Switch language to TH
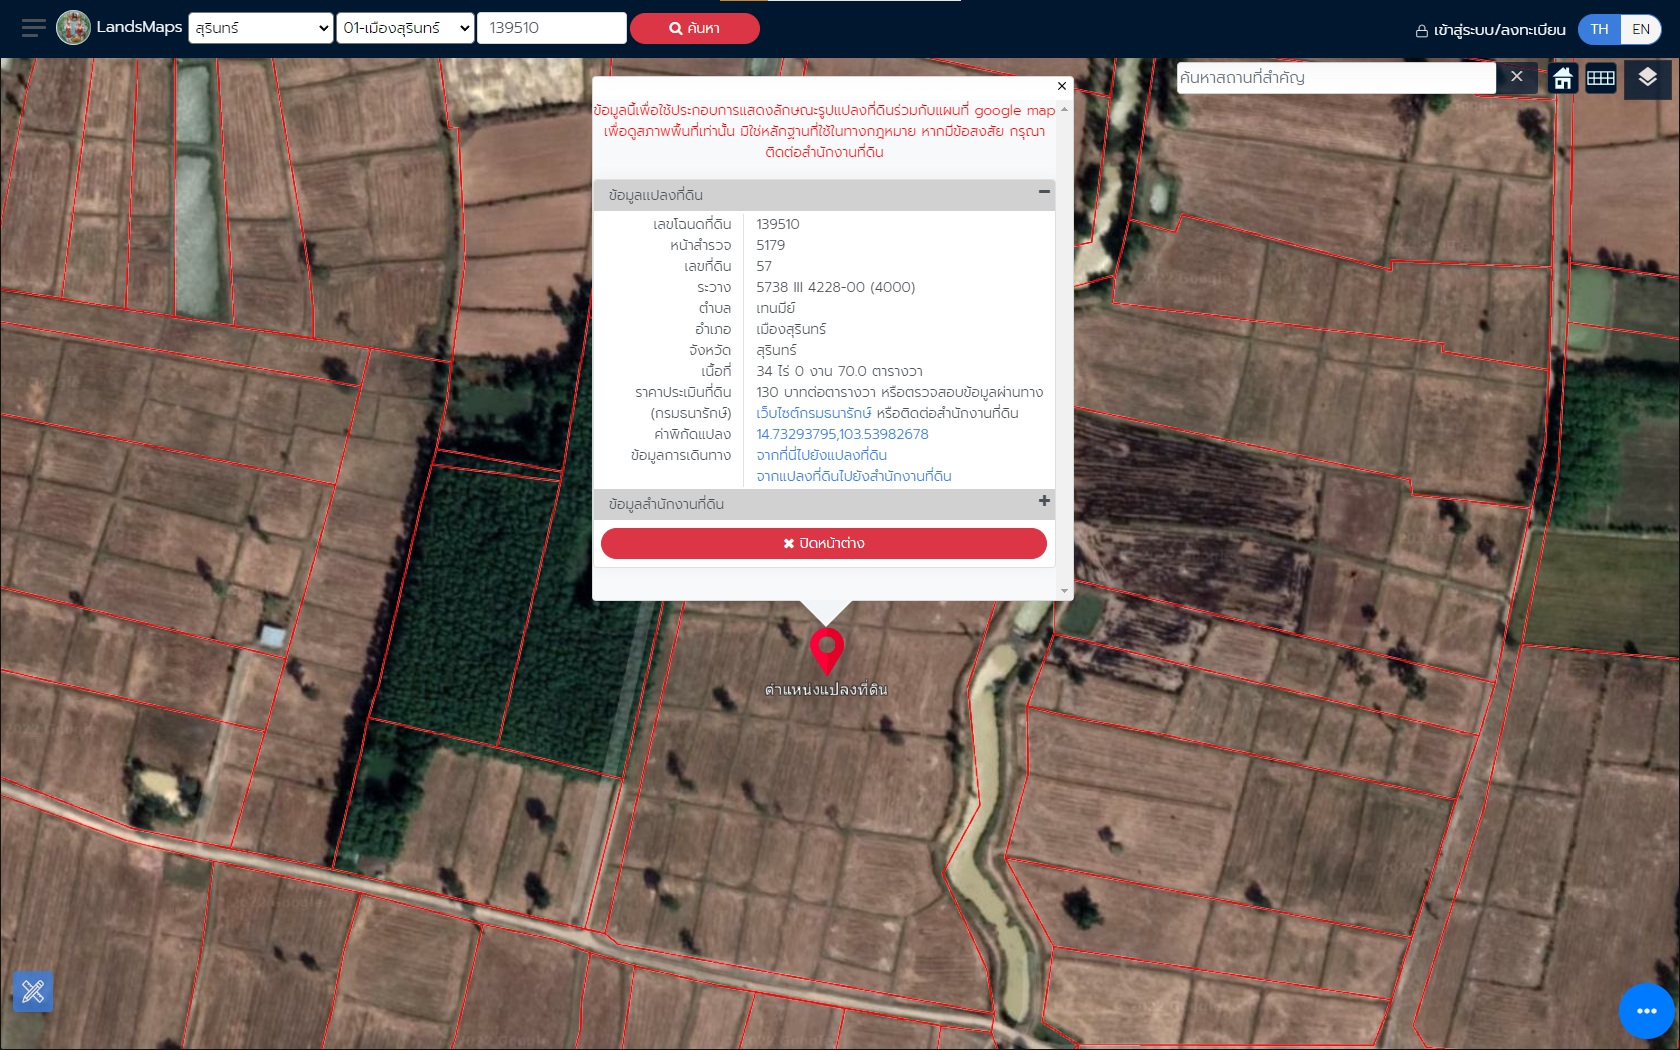 [1599, 29]
